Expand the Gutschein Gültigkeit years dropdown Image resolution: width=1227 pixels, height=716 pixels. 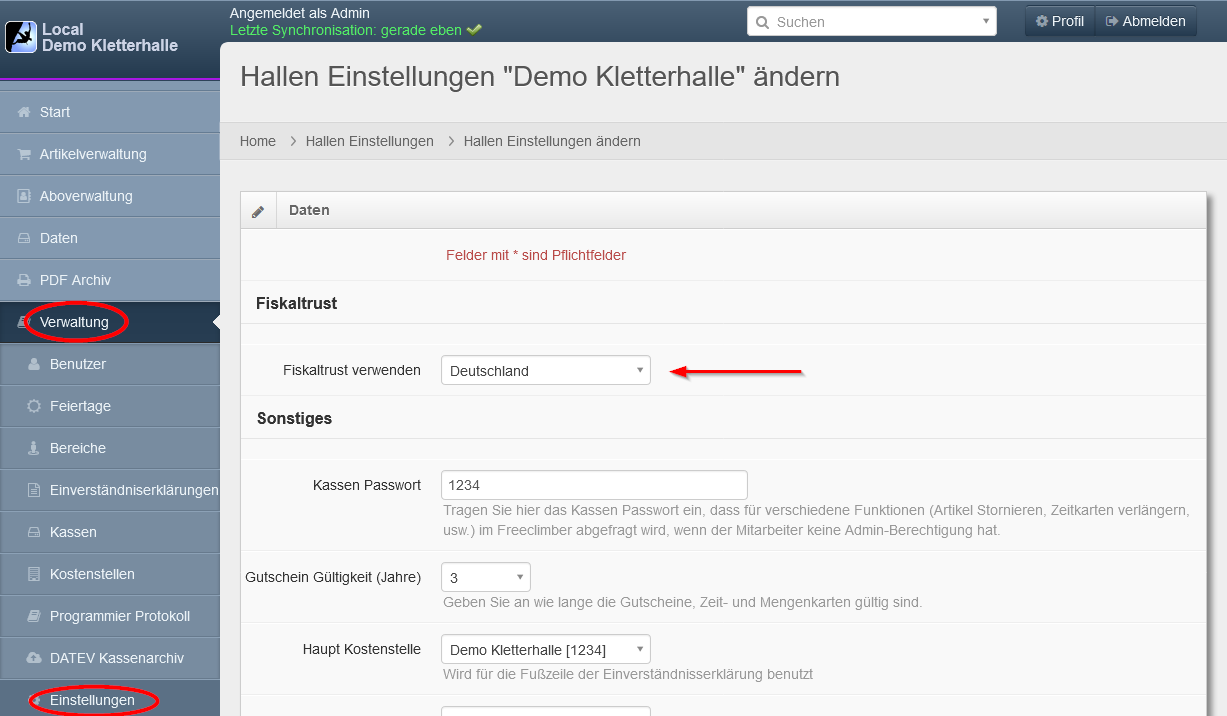coord(485,578)
